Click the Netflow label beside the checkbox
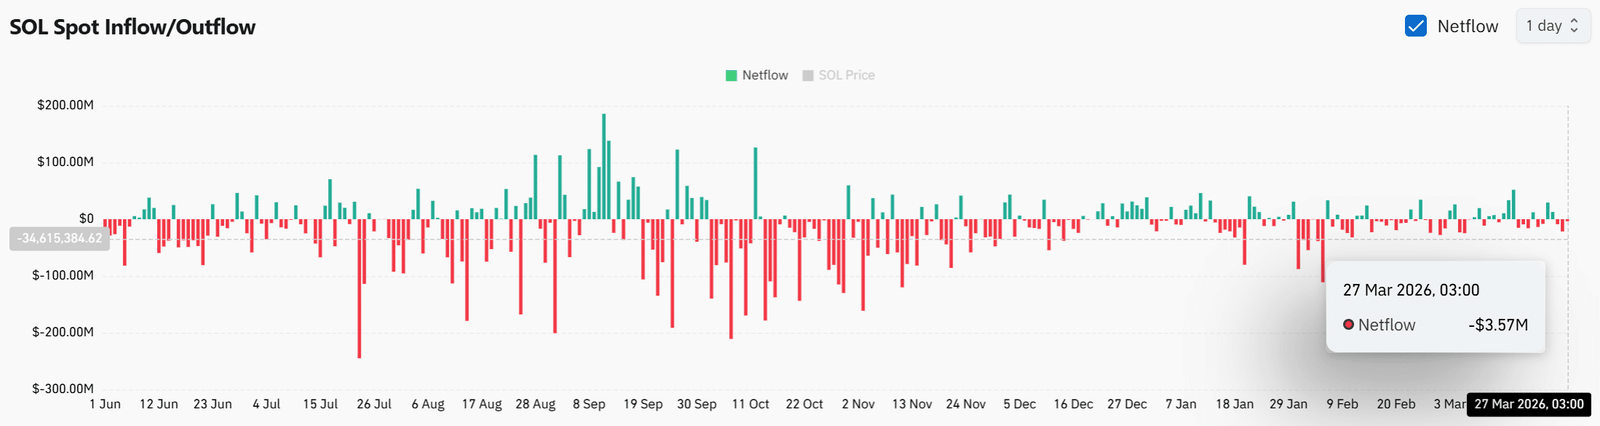Screen dimensions: 1600x426 point(1467,26)
